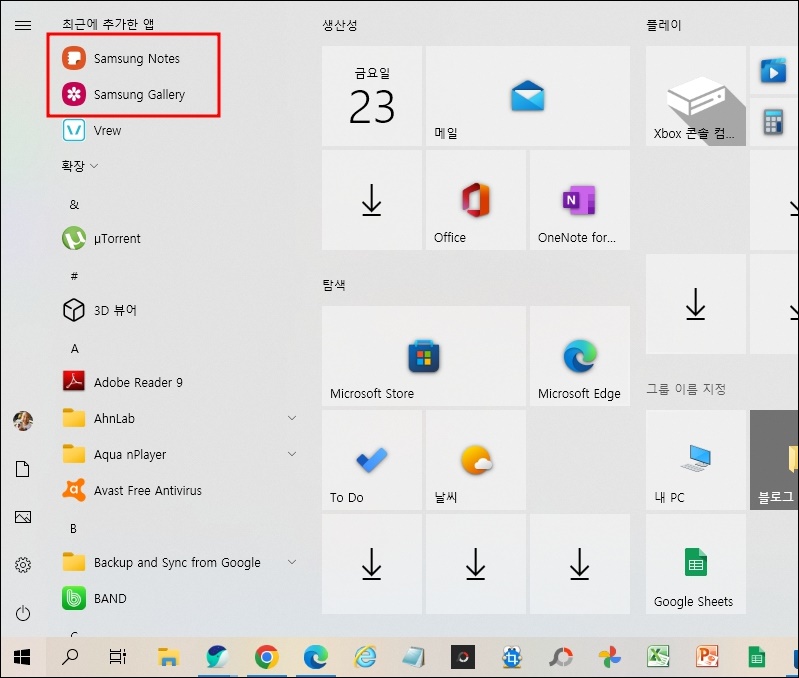Open the Xbox 콘솔 tile

[x=696, y=96]
